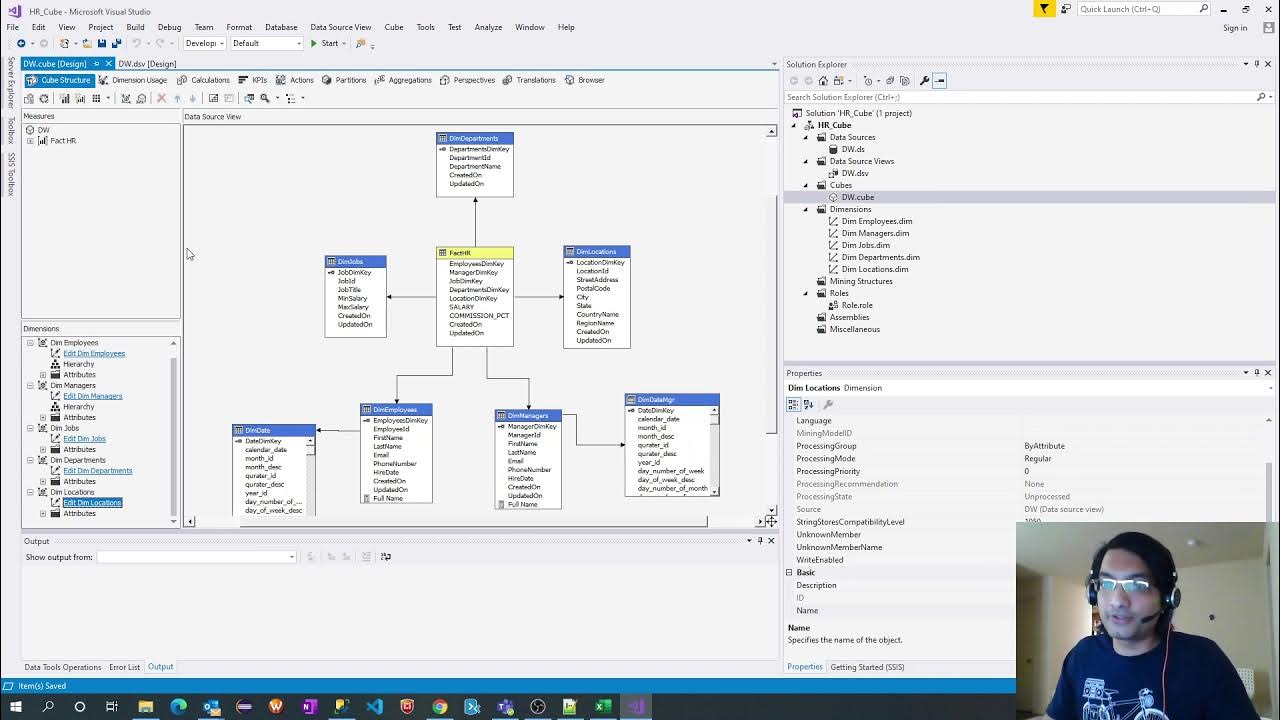The image size is (1280, 720).
Task: Open the Solution Configurations dropdown showing Development
Action: [x=204, y=43]
